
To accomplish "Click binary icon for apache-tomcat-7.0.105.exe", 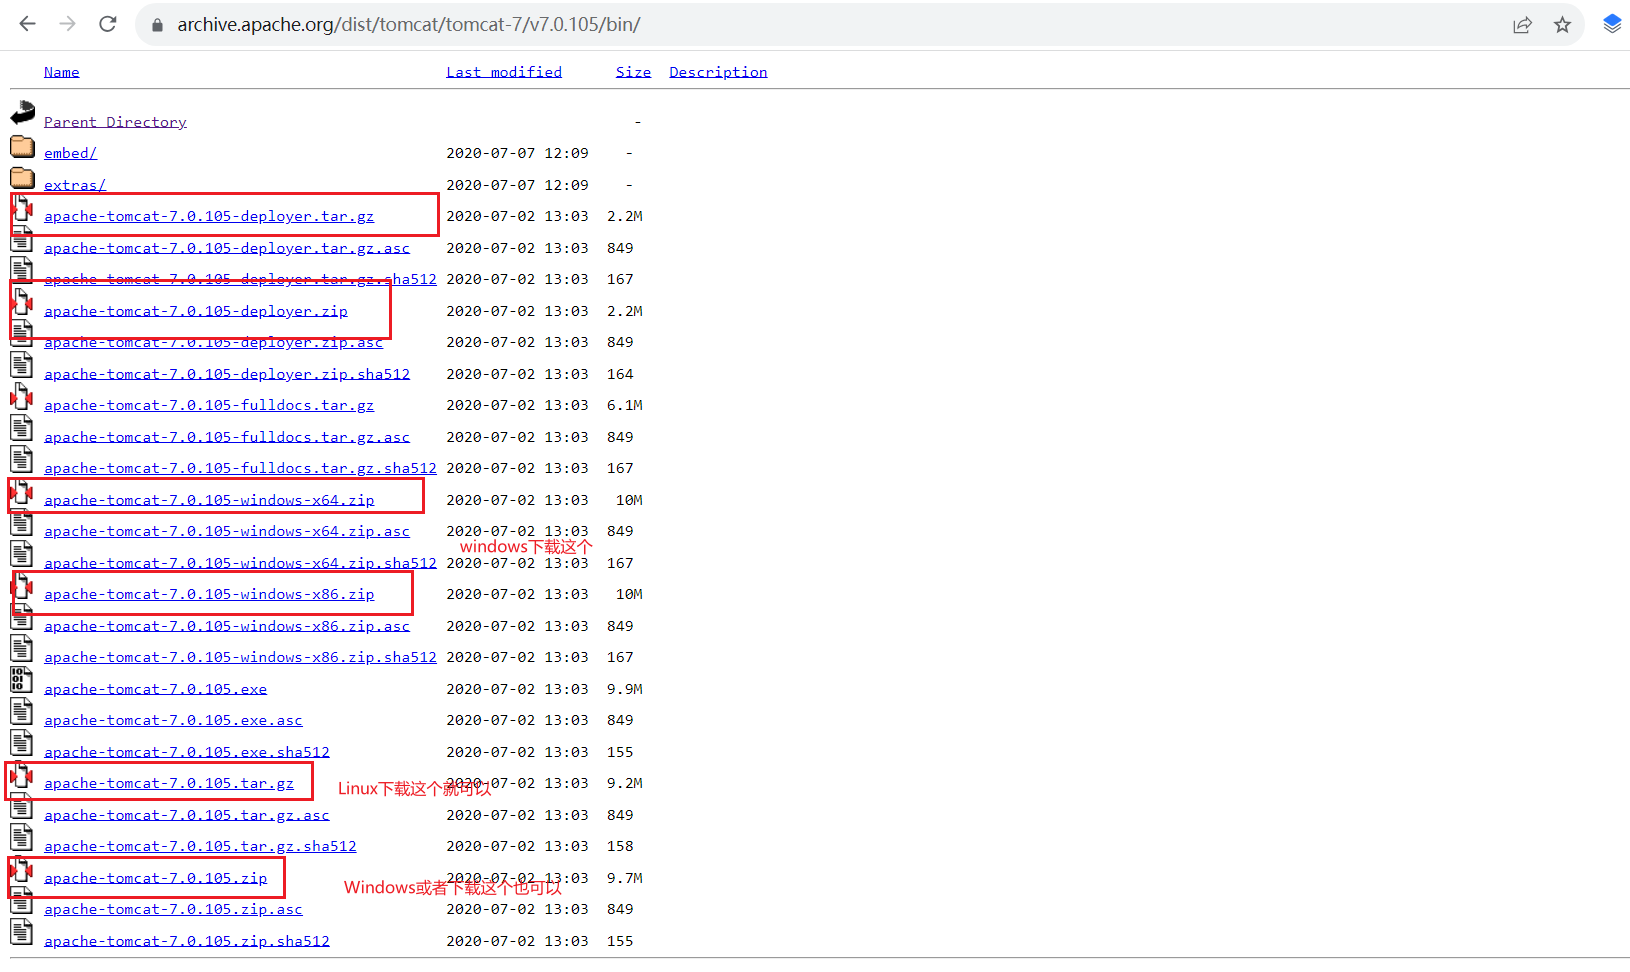I will pyautogui.click(x=22, y=682).
